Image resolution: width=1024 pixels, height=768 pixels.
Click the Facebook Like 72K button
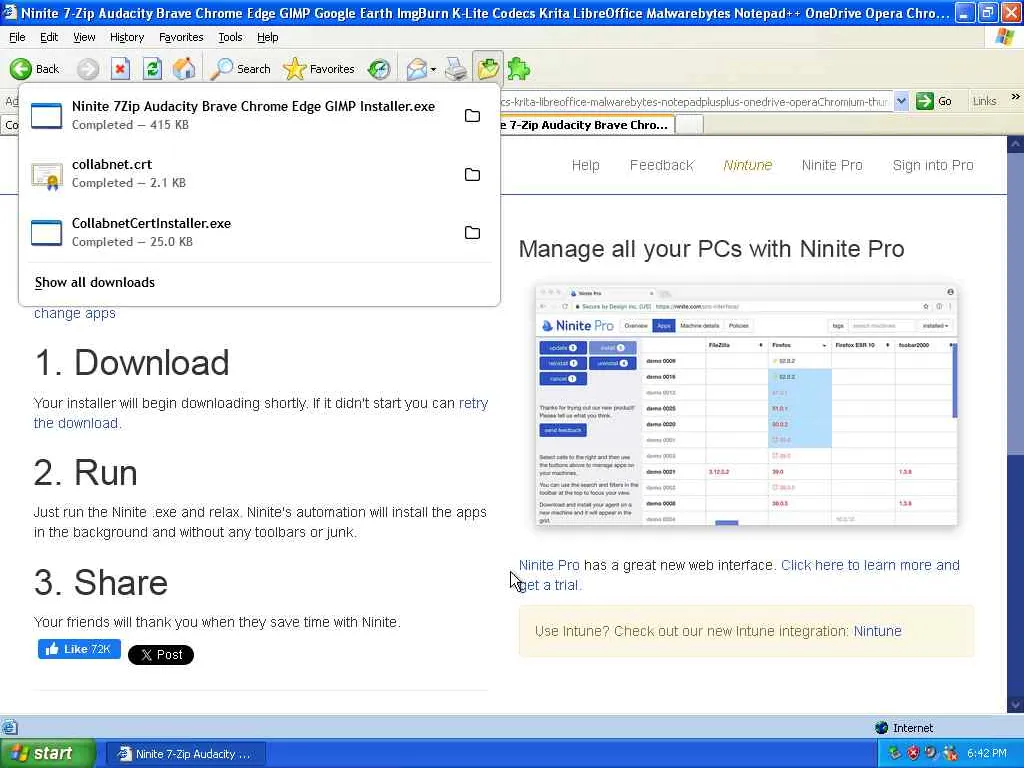click(x=79, y=648)
